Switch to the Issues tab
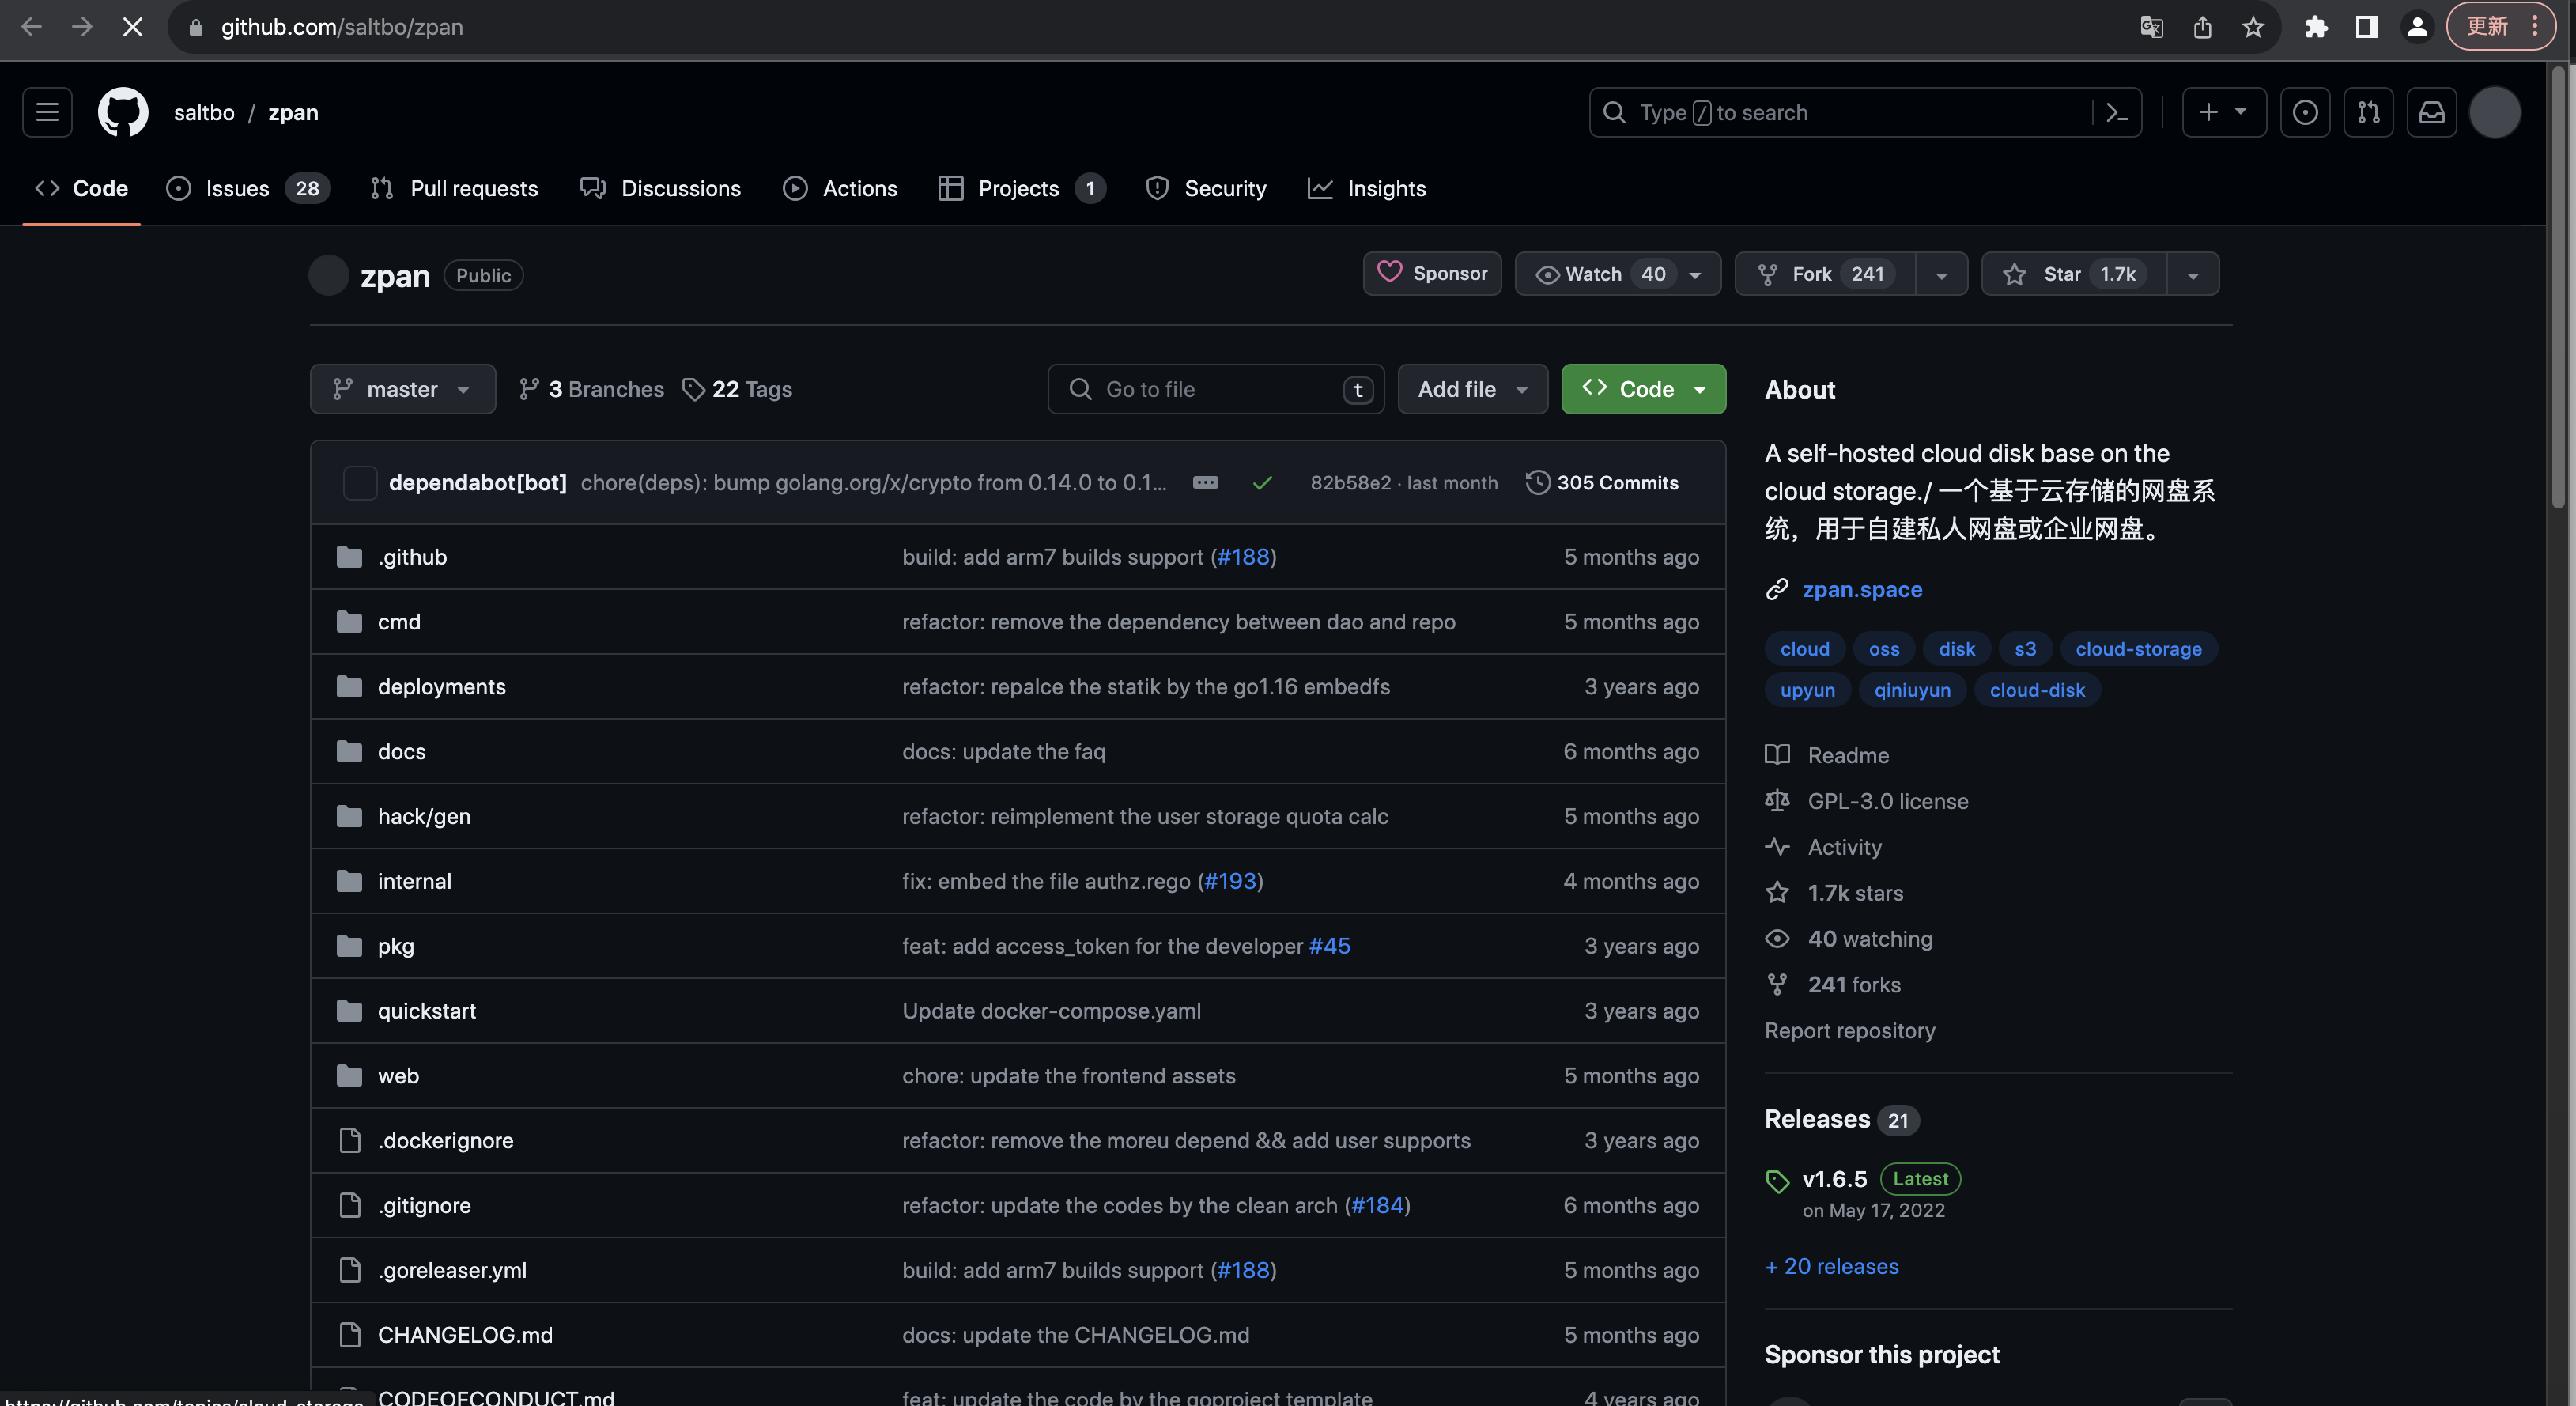This screenshot has height=1406, width=2576. 247,188
